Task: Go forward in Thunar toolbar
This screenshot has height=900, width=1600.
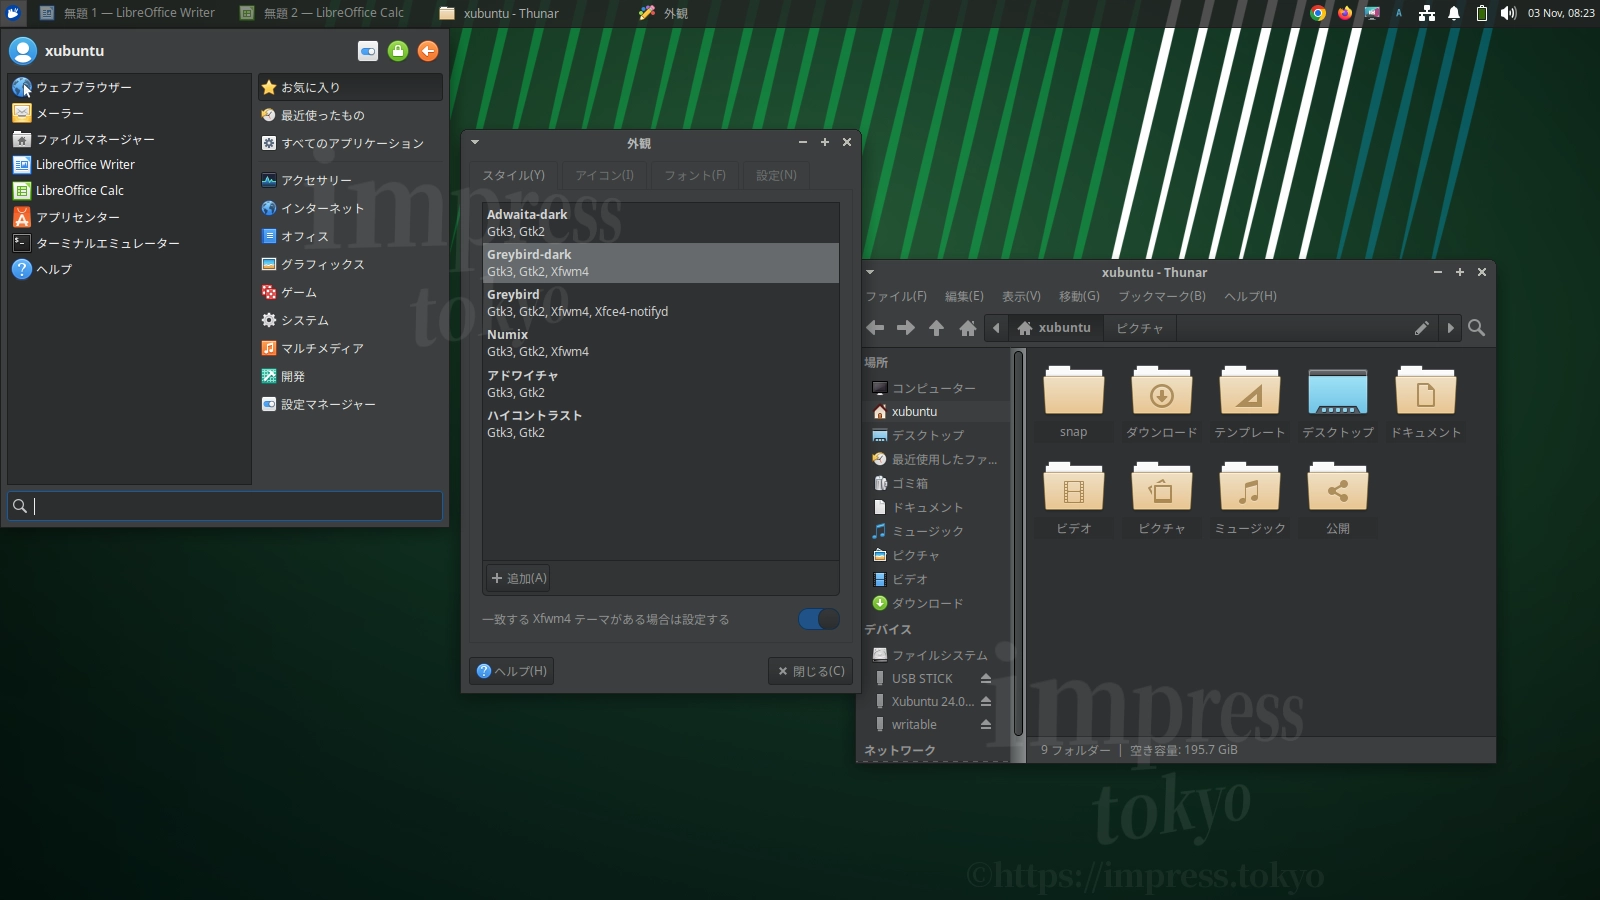Action: pos(906,328)
